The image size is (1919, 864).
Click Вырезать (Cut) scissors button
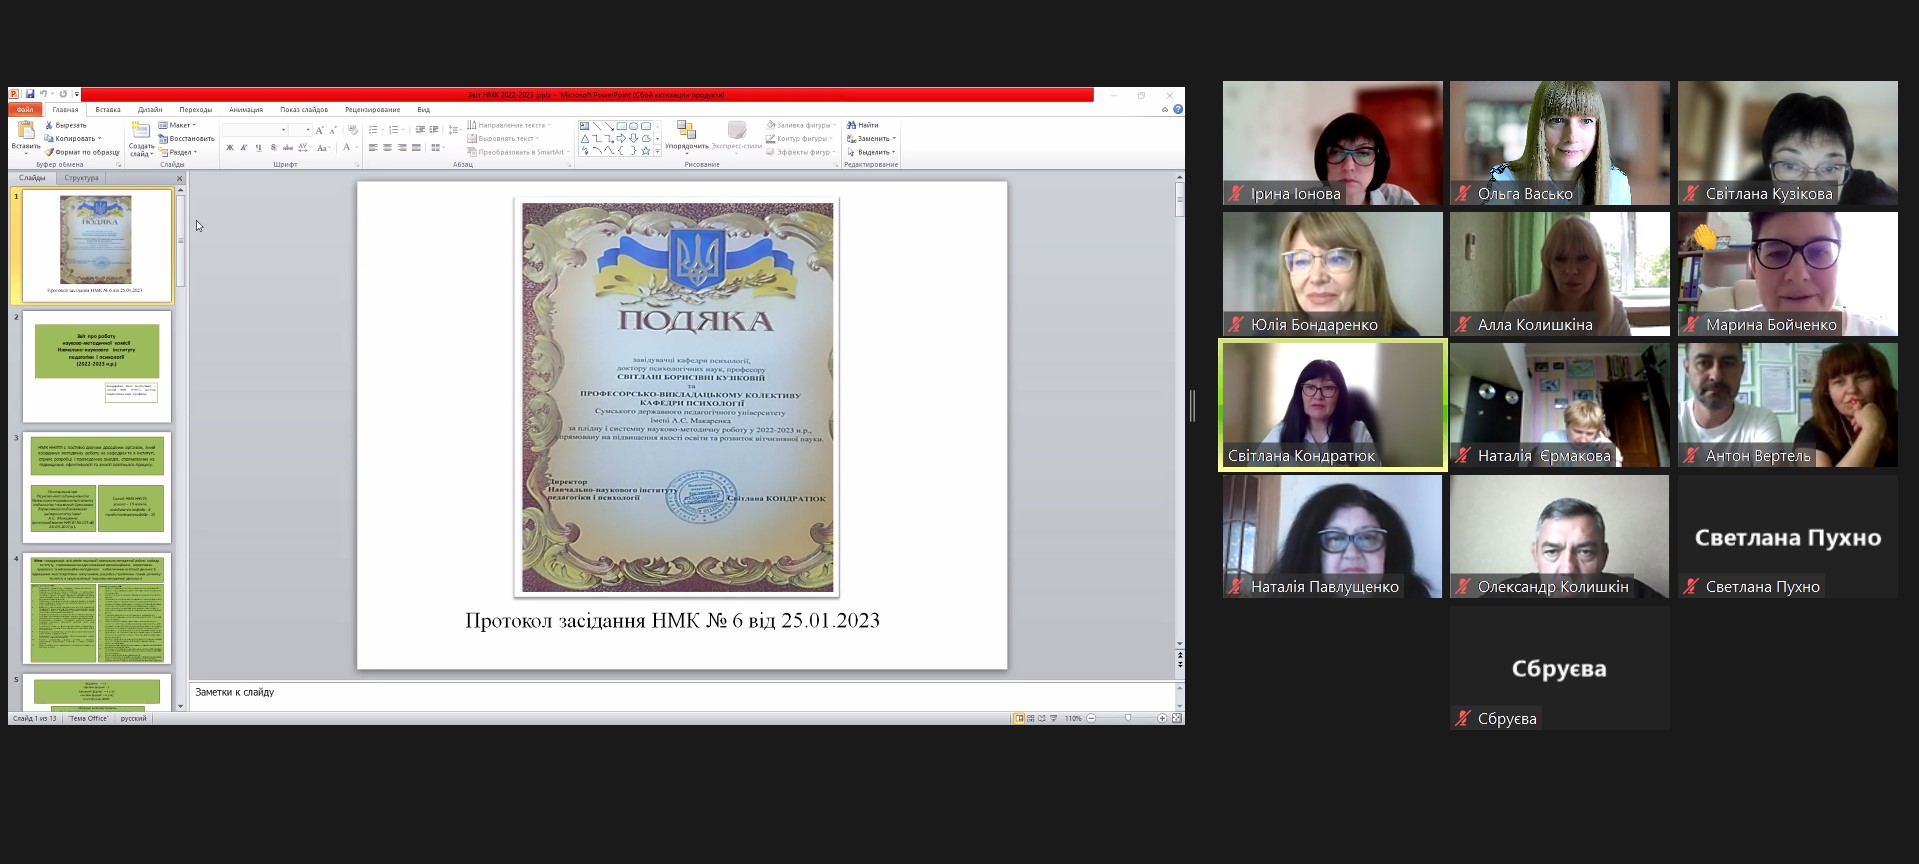point(66,125)
